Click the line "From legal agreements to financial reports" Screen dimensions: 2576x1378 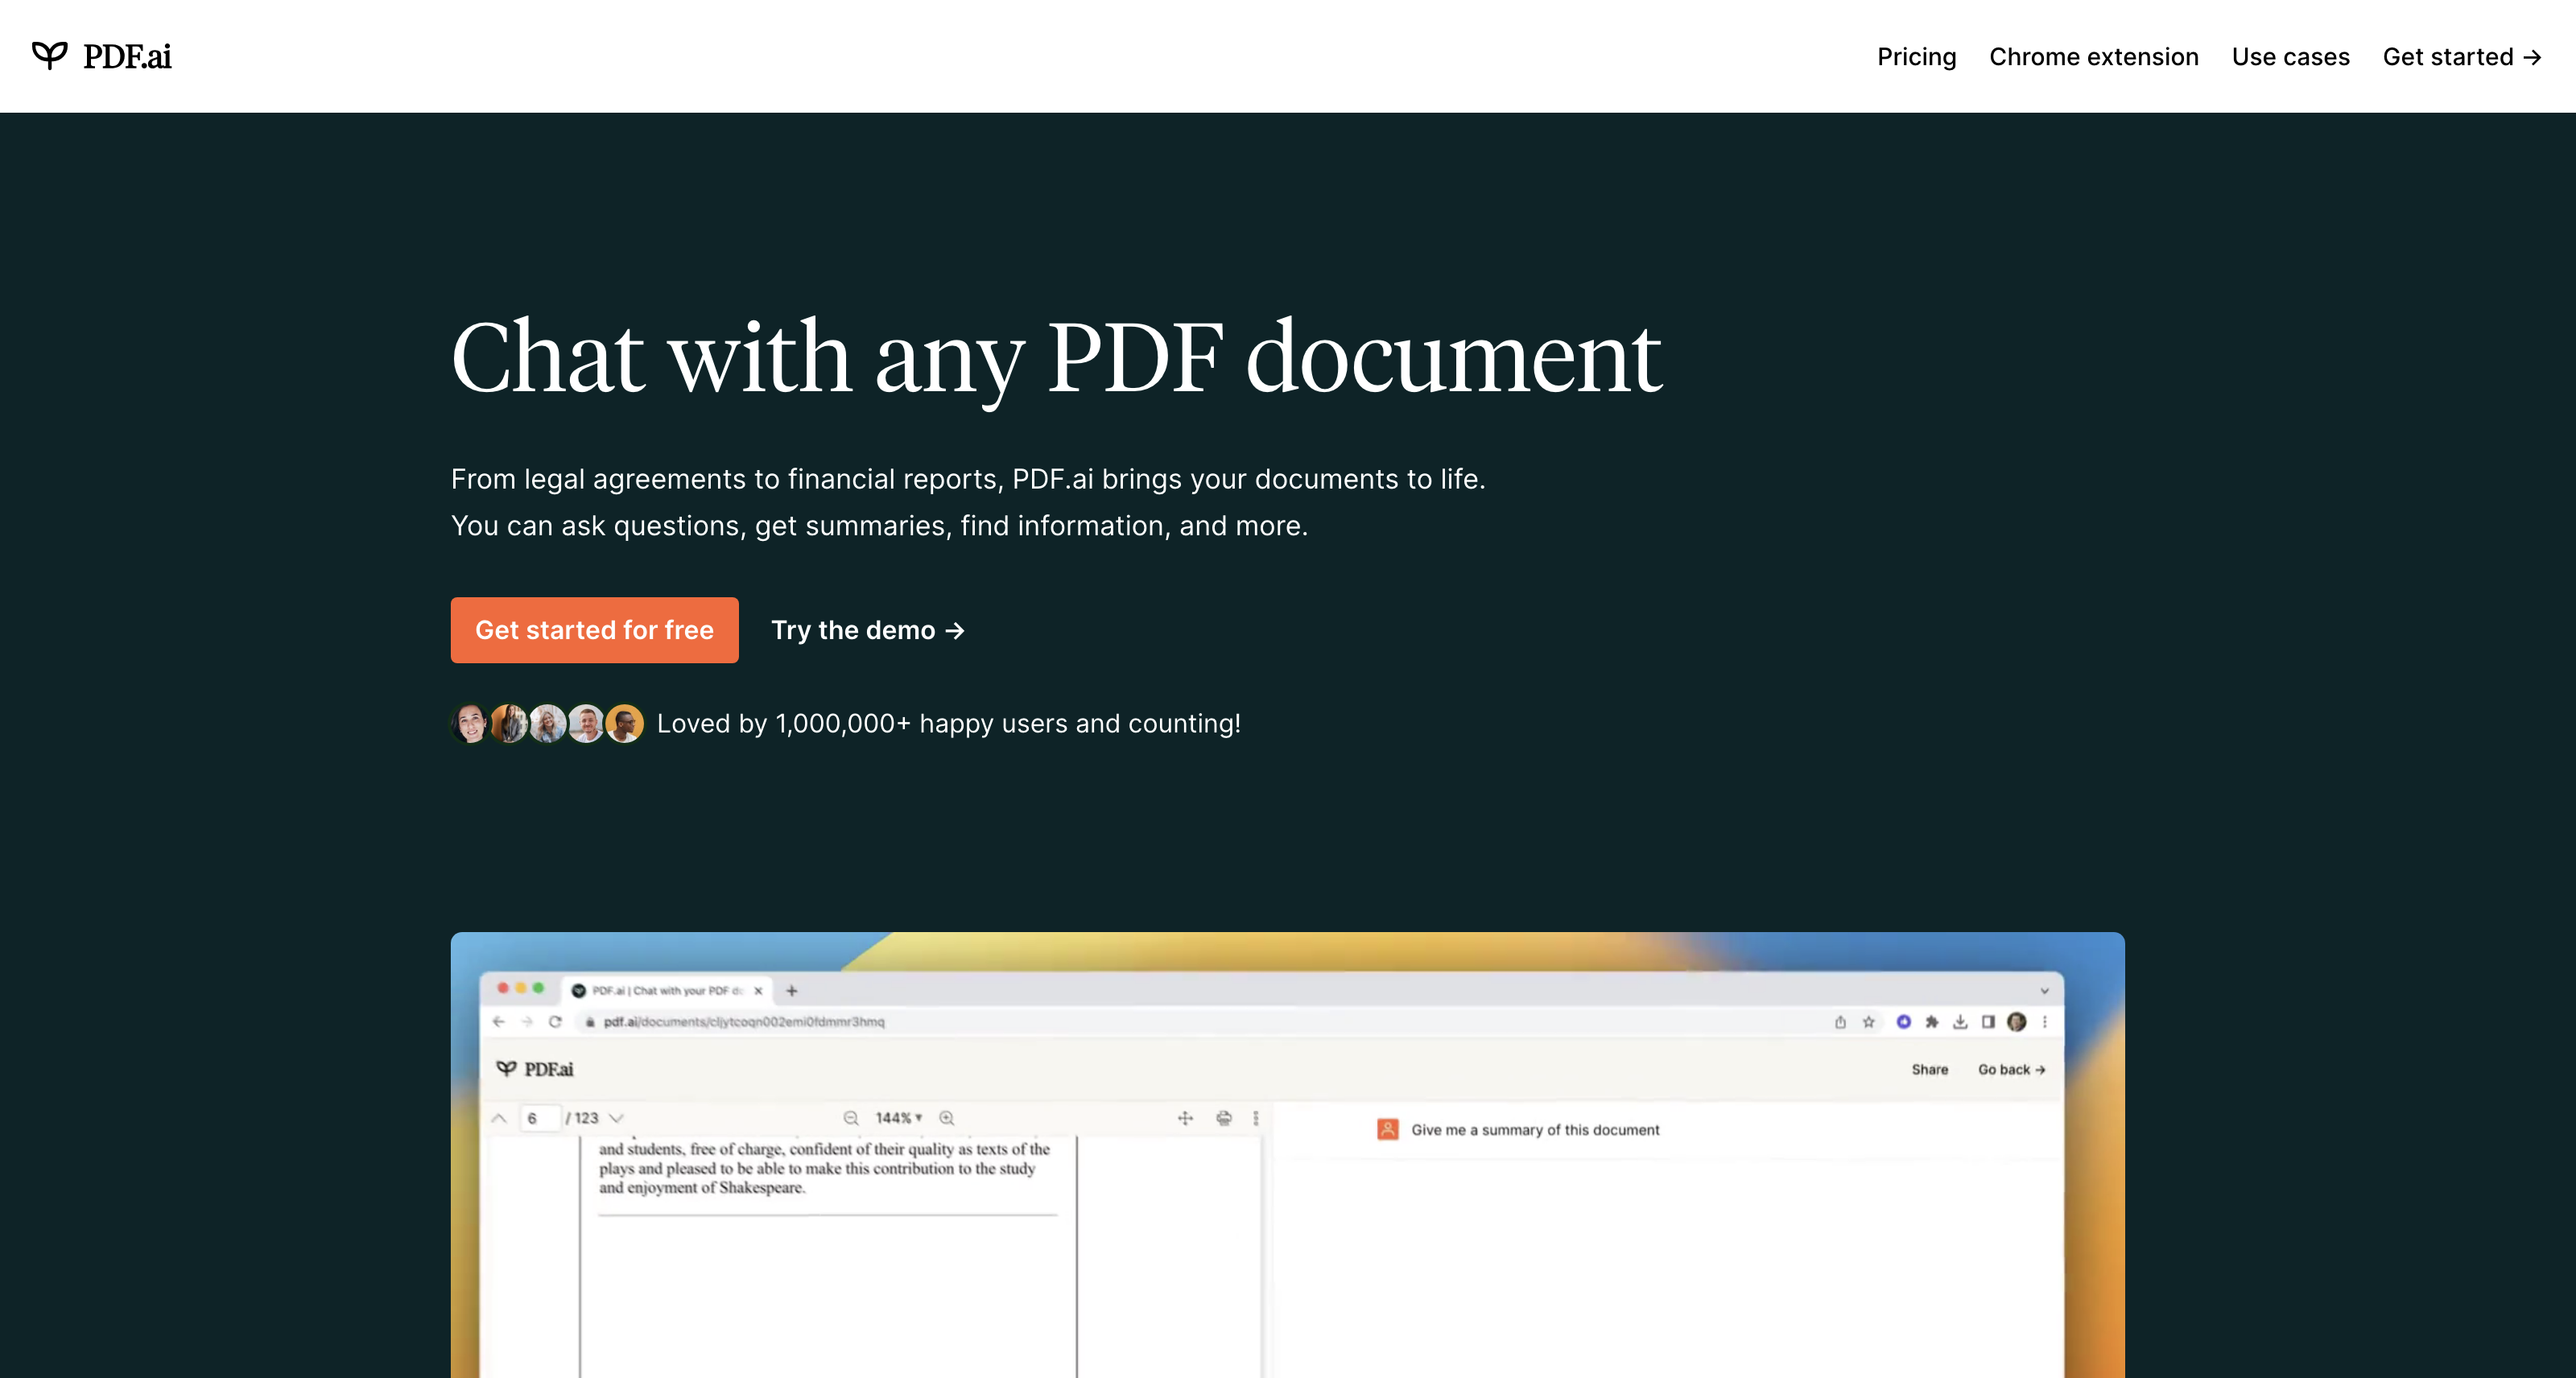click(968, 479)
